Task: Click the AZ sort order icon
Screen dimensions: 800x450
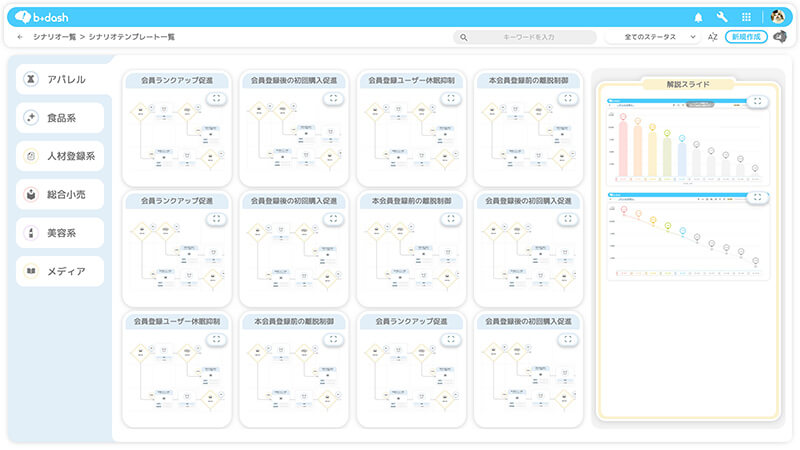Action: coord(713,37)
